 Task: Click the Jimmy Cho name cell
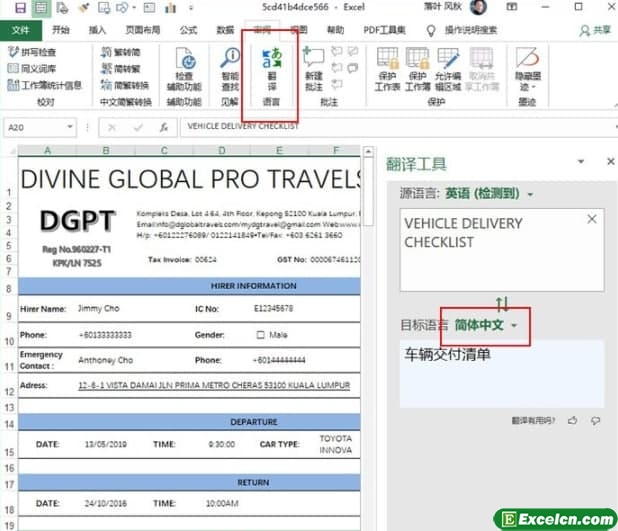(x=99, y=308)
